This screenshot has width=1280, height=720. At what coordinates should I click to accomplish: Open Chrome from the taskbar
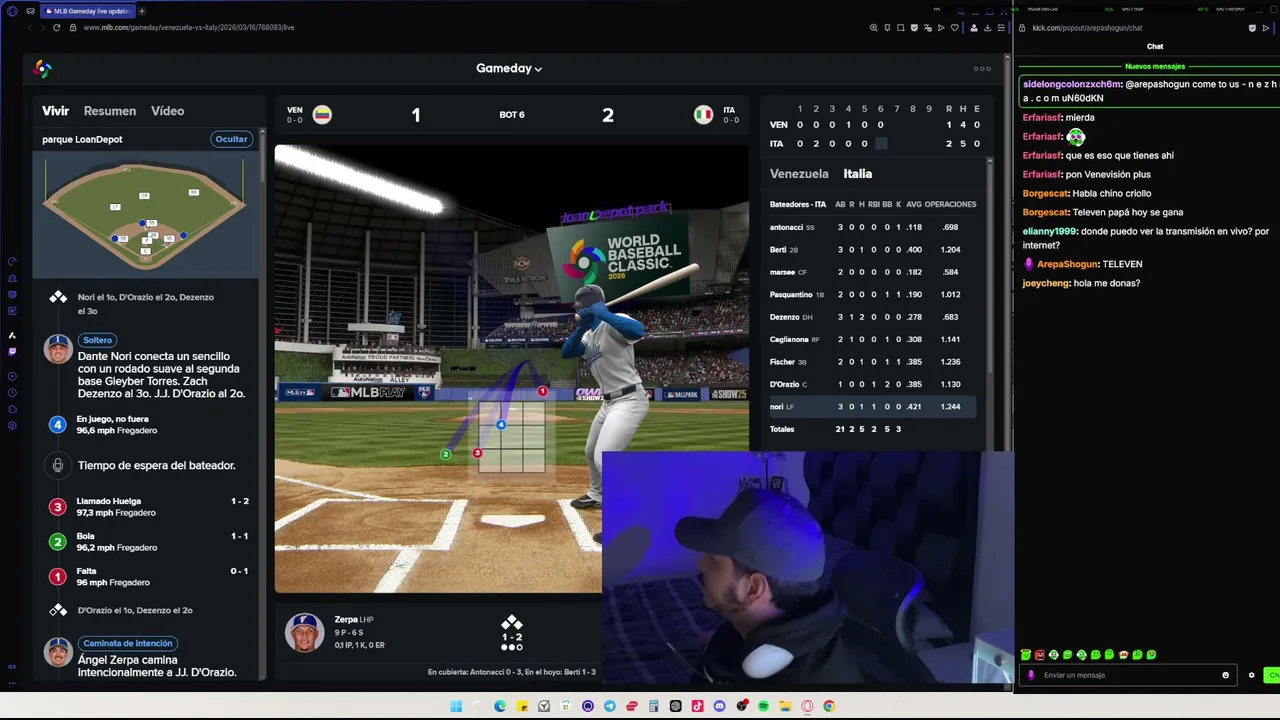point(829,706)
